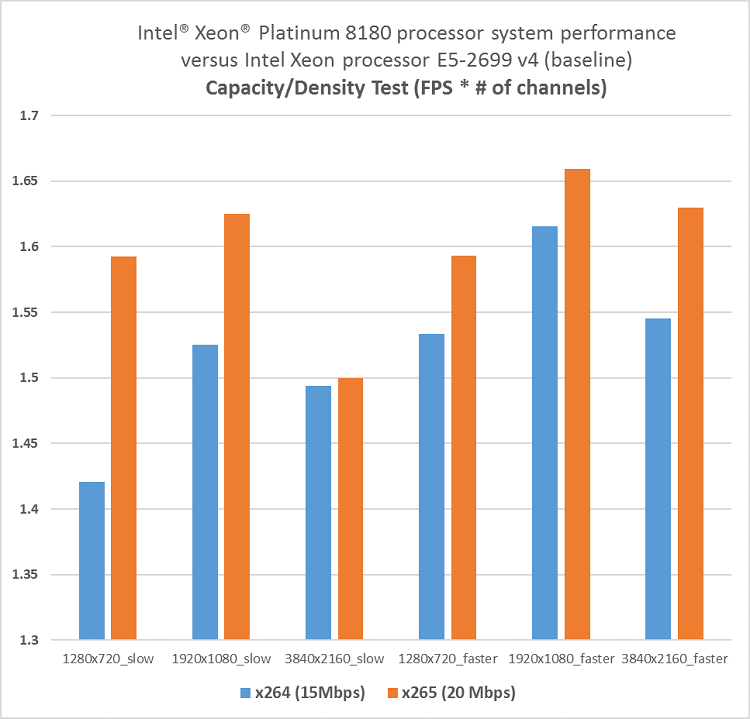Click the bold Capacity/Density Test subtitle
The image size is (750, 719).
407,88
